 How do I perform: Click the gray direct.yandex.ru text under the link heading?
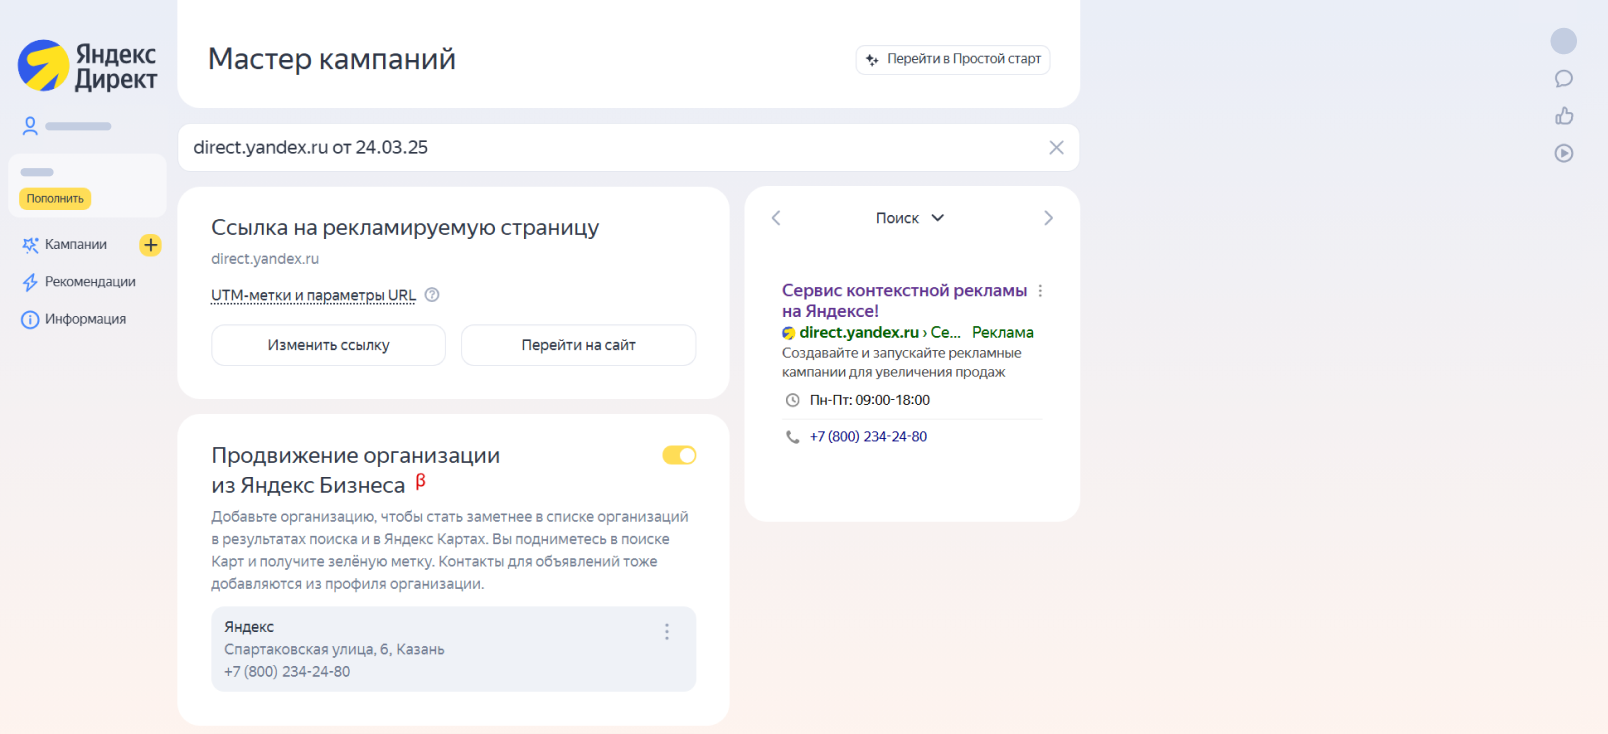click(265, 259)
